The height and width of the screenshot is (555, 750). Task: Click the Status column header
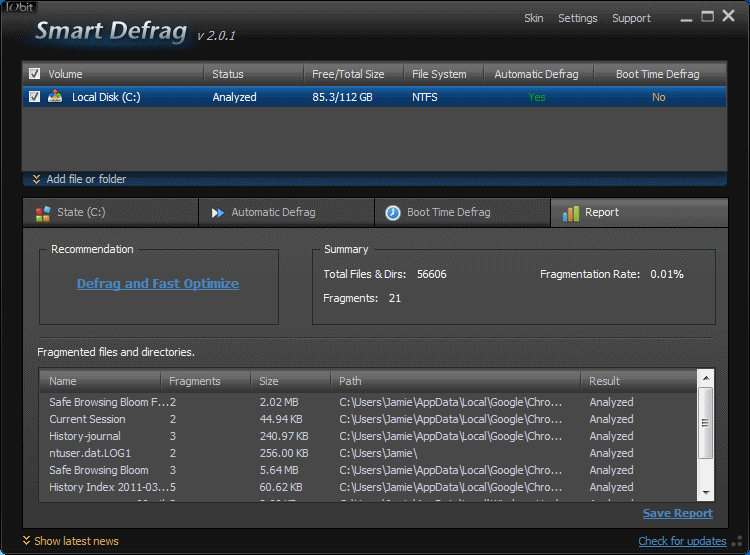(x=254, y=74)
